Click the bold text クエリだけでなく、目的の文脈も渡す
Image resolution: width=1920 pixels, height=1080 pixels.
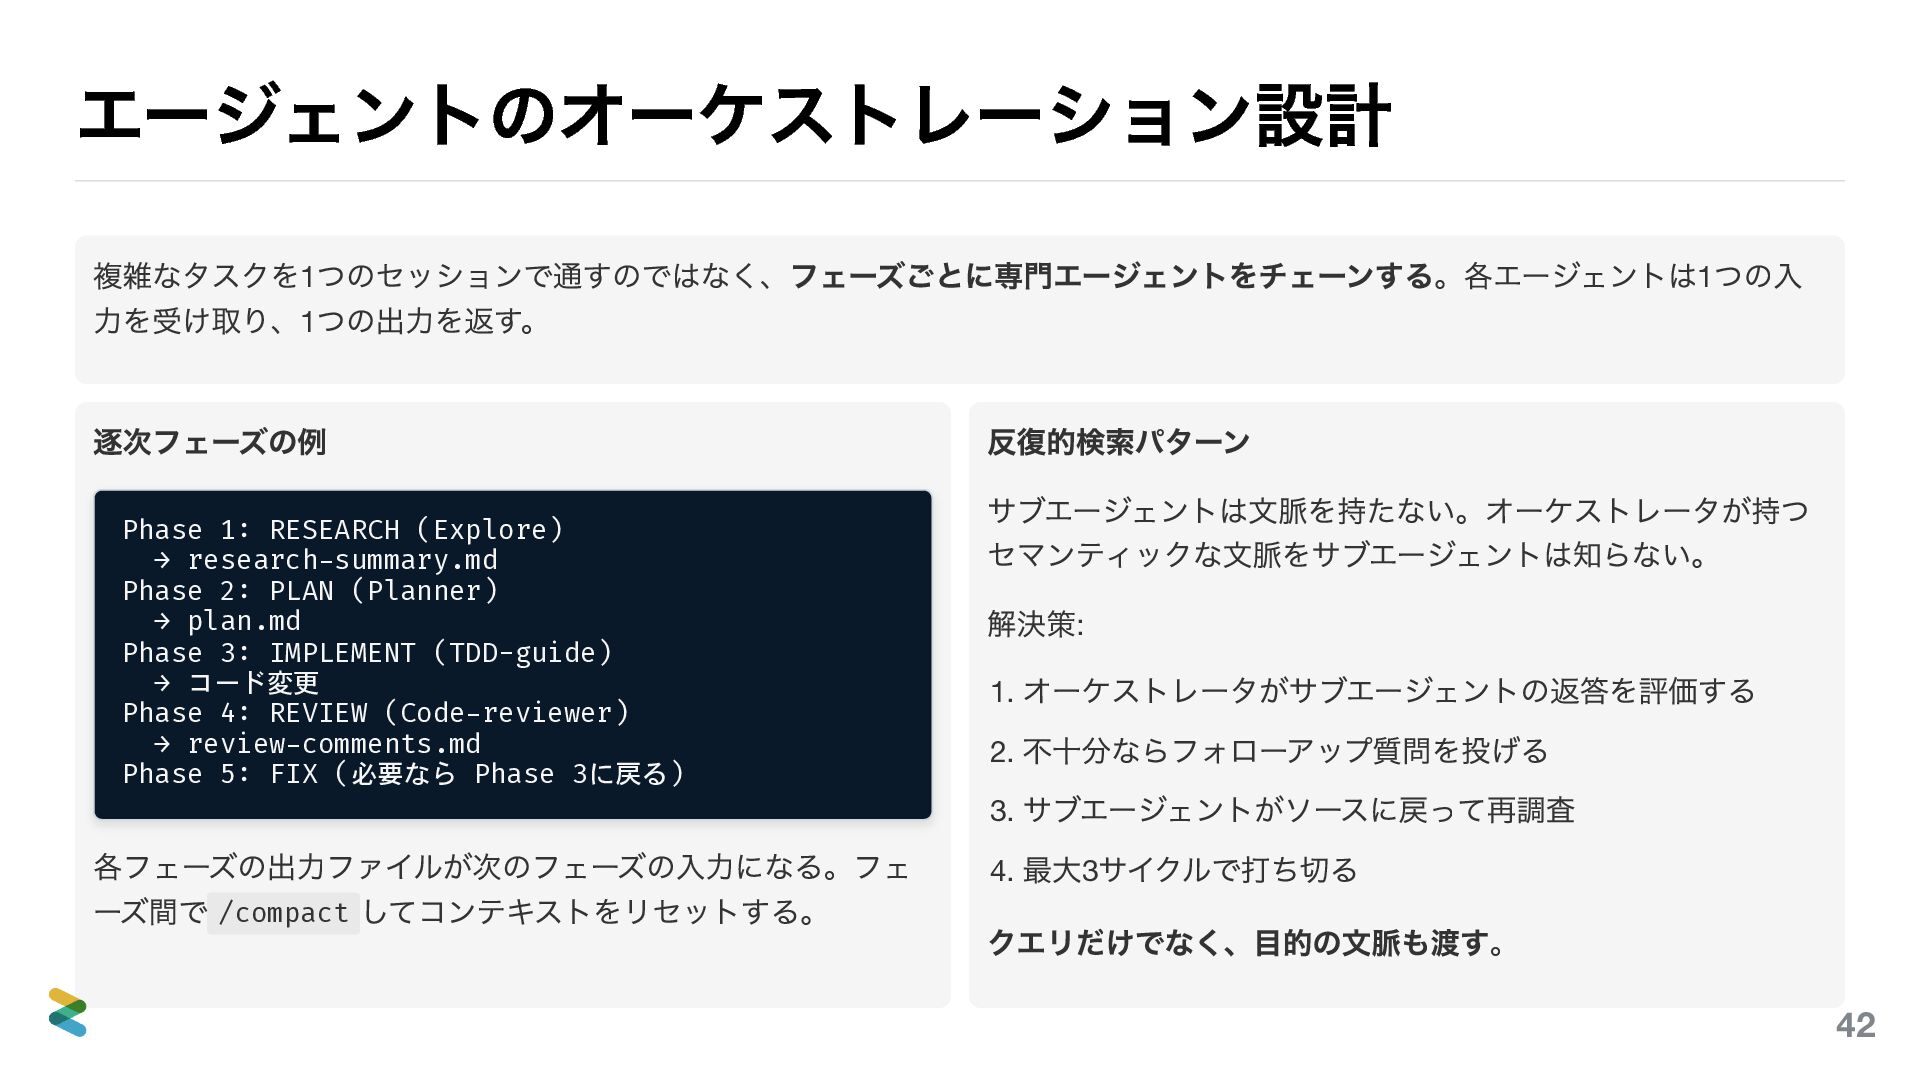coord(1246,943)
